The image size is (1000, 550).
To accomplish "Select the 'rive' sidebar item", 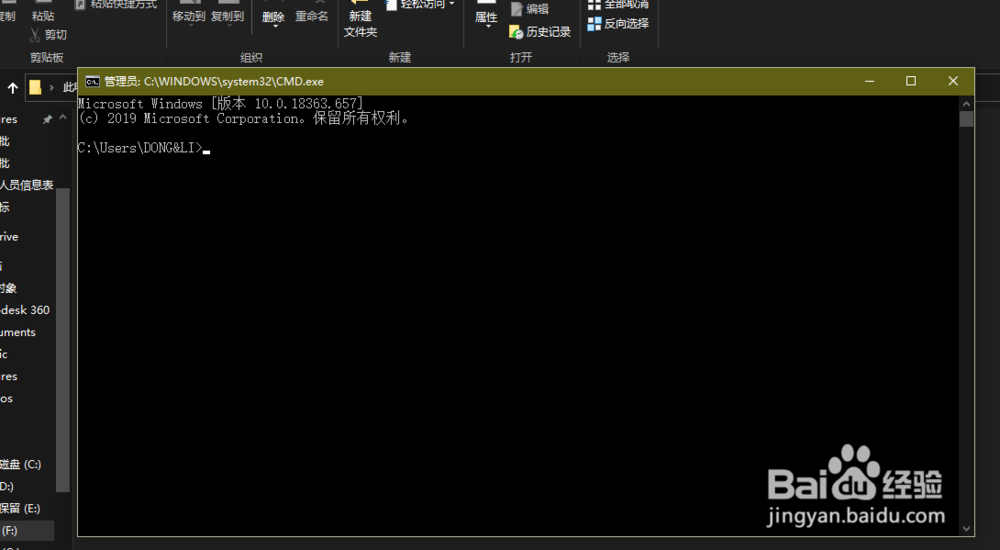I will [x=9, y=237].
